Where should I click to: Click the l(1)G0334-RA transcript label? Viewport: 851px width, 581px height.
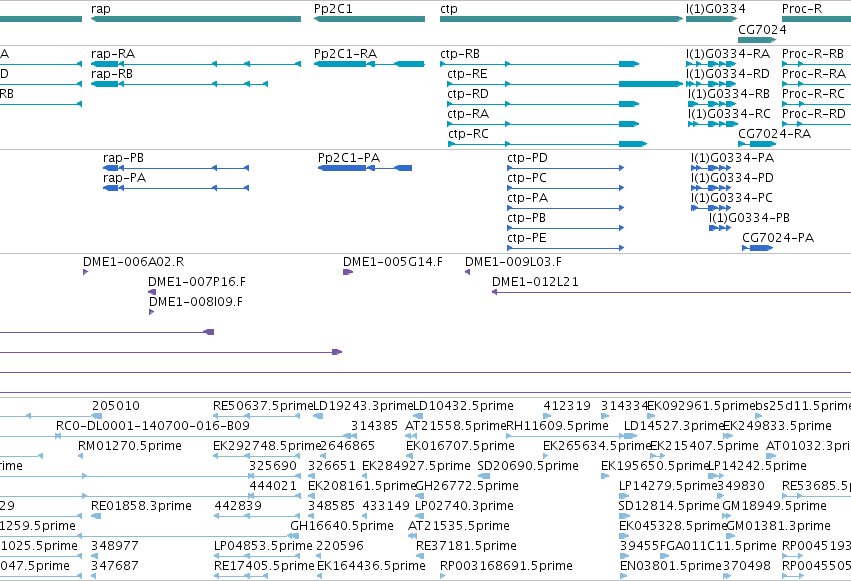(x=728, y=54)
